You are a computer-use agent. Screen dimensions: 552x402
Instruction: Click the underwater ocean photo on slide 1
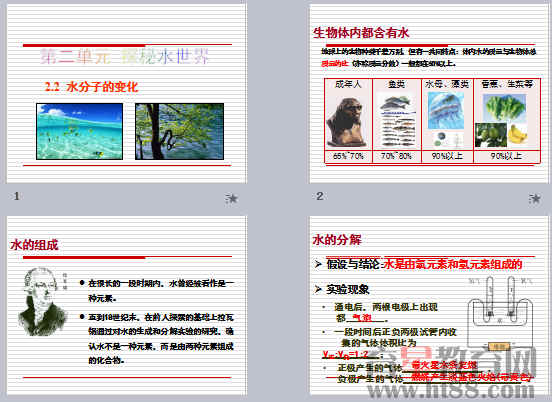80,131
